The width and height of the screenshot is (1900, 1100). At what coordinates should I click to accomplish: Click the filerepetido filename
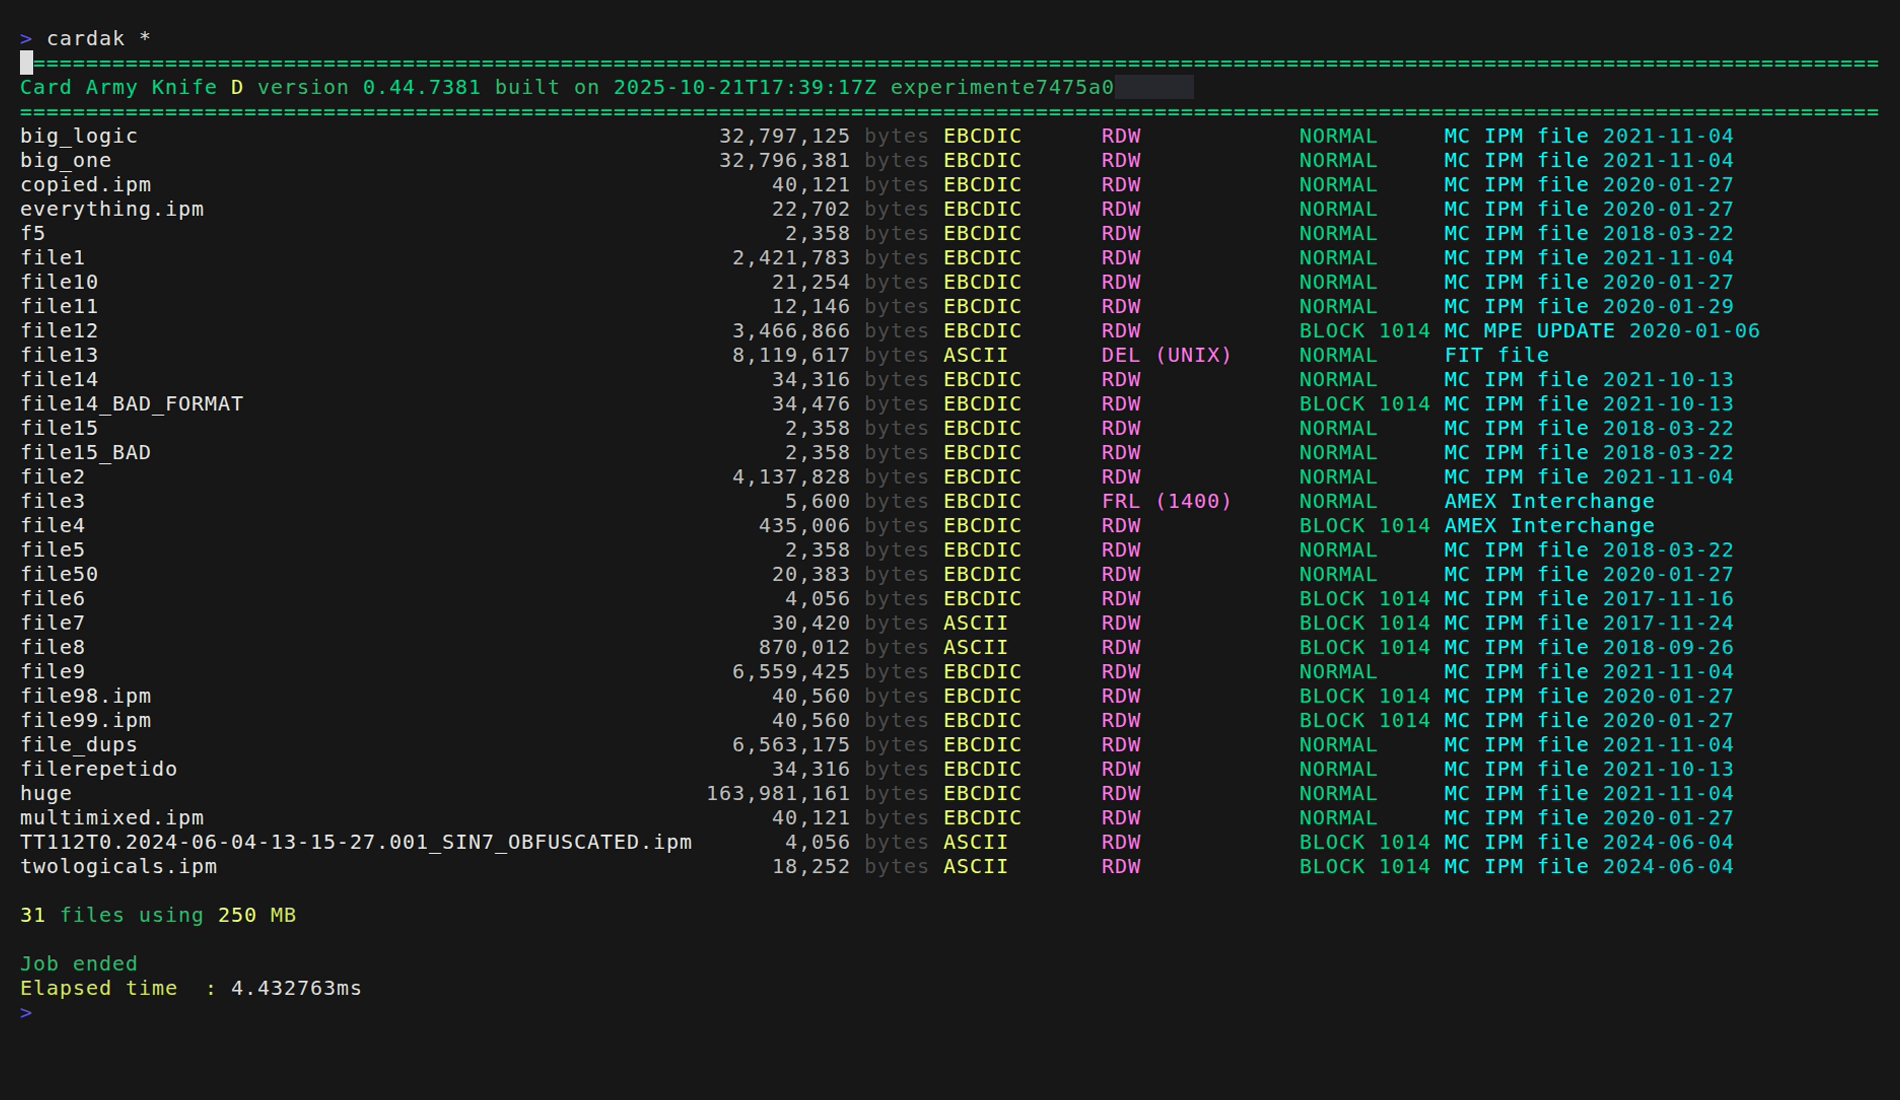tap(98, 769)
